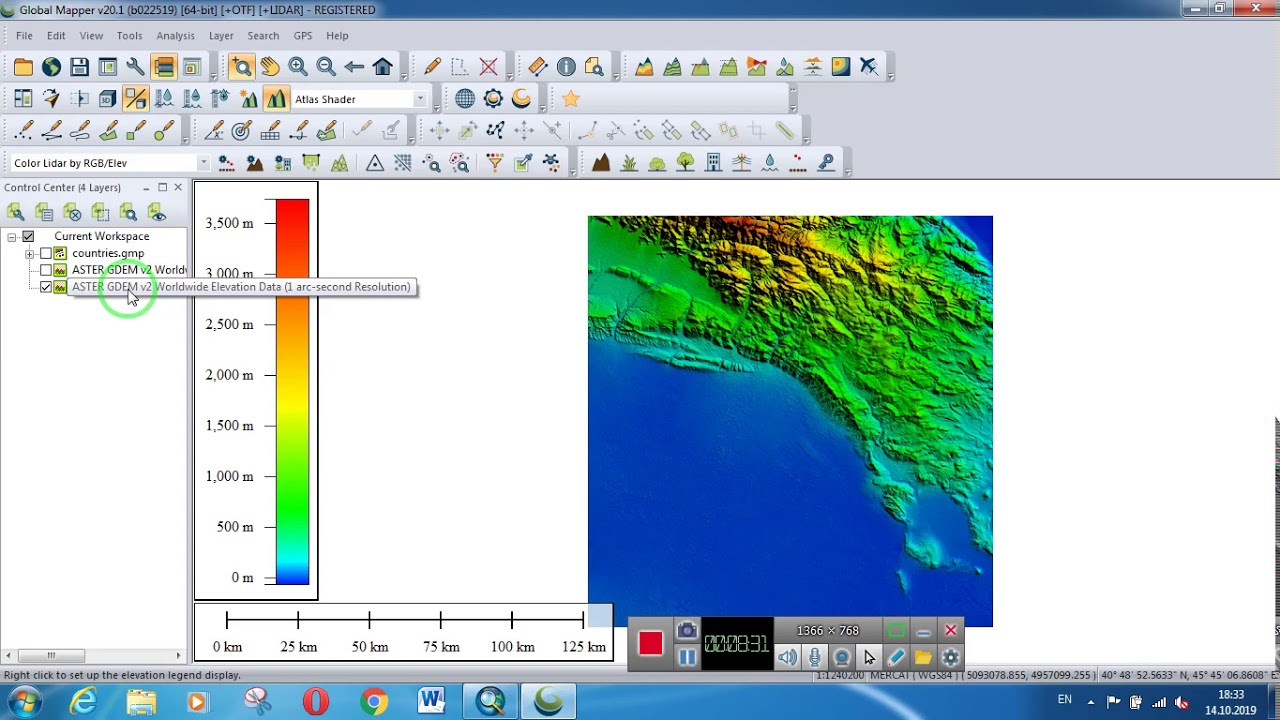Collapse the Current Workspace tree node
Image resolution: width=1280 pixels, height=720 pixels.
(x=12, y=237)
